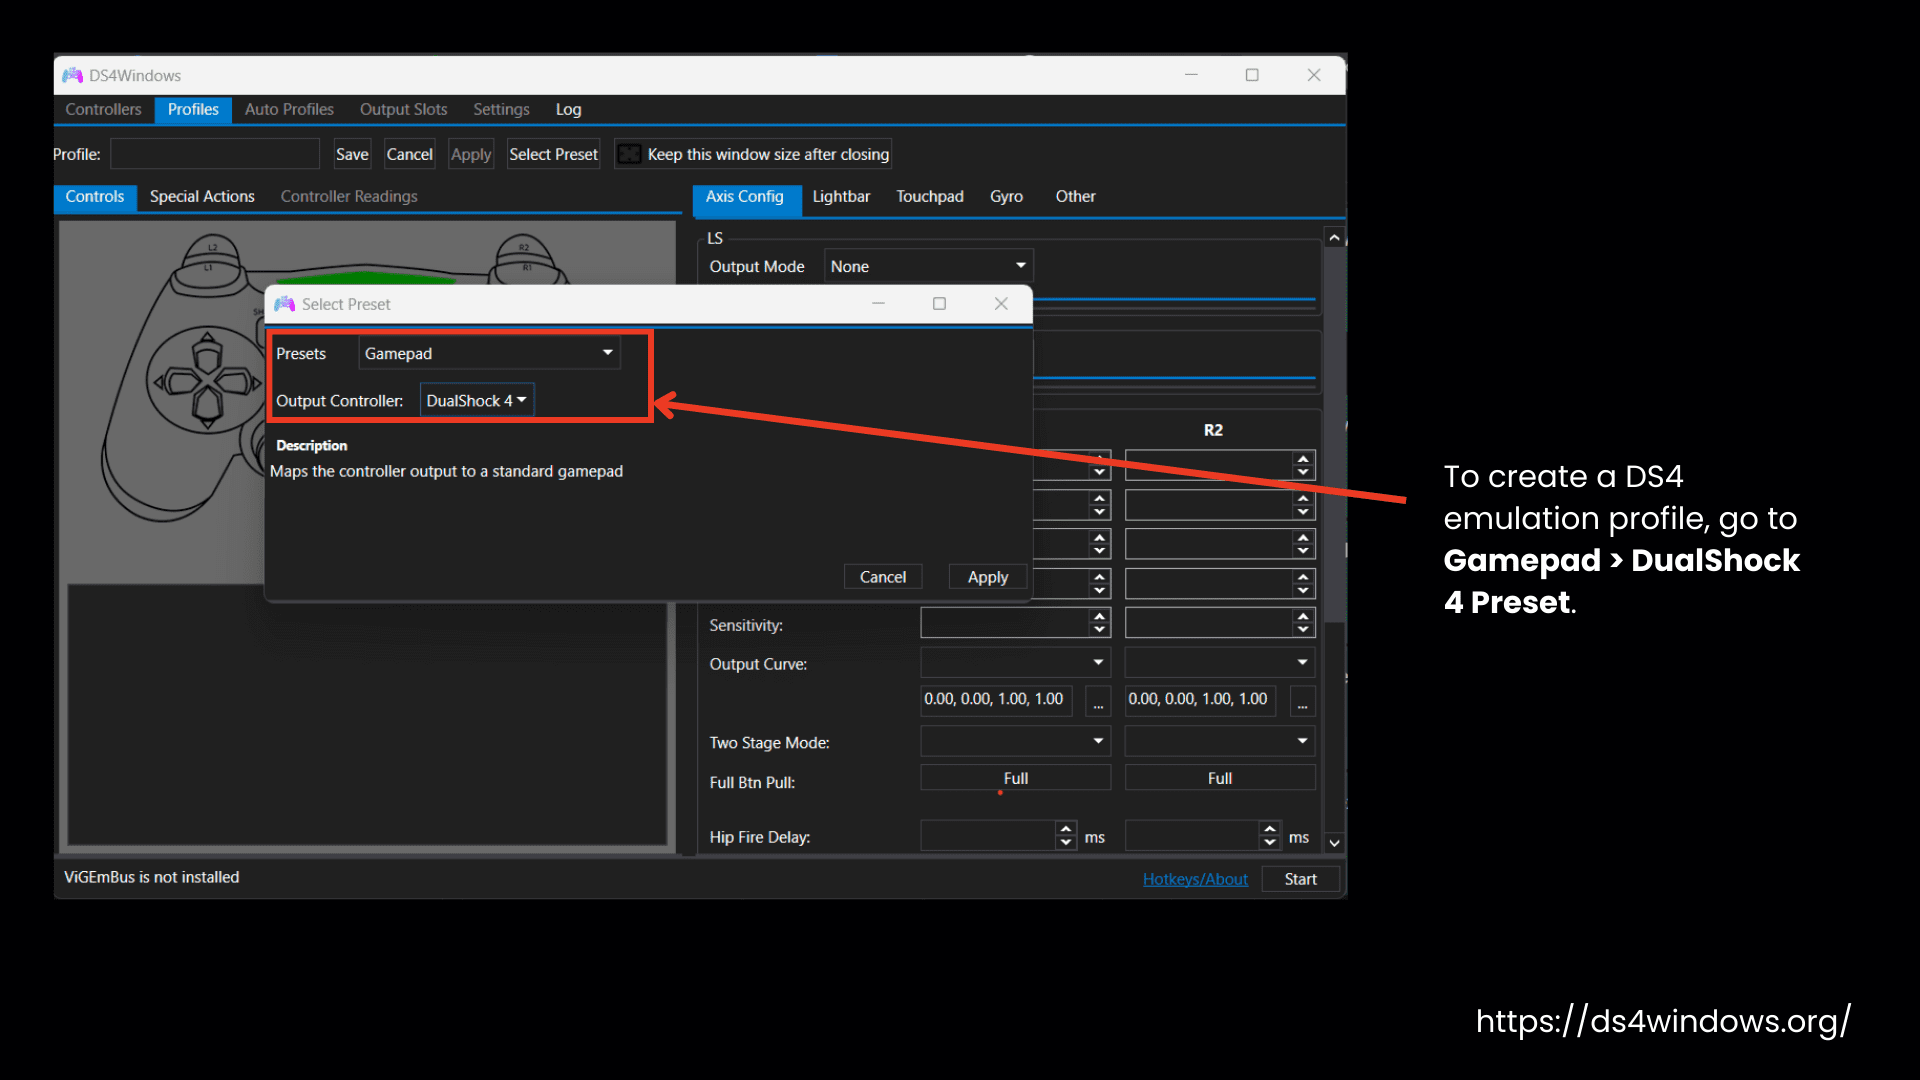1920x1080 pixels.
Task: Click Cancel next to the Save button
Action: click(409, 154)
